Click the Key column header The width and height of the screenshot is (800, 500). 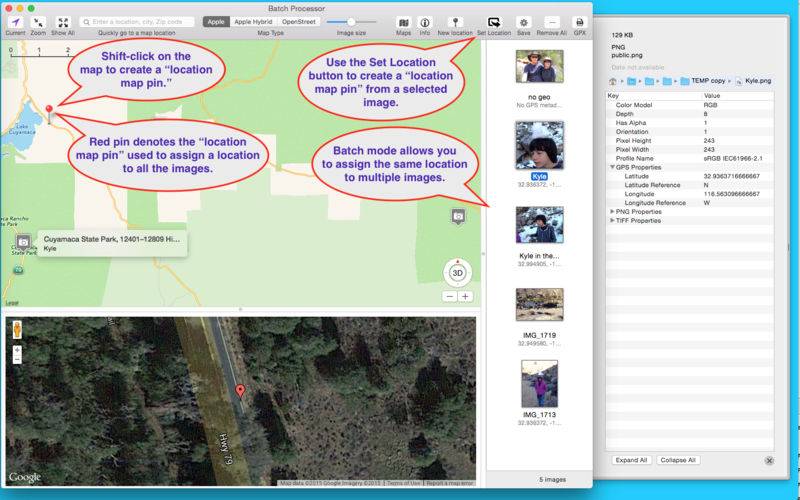(654, 96)
